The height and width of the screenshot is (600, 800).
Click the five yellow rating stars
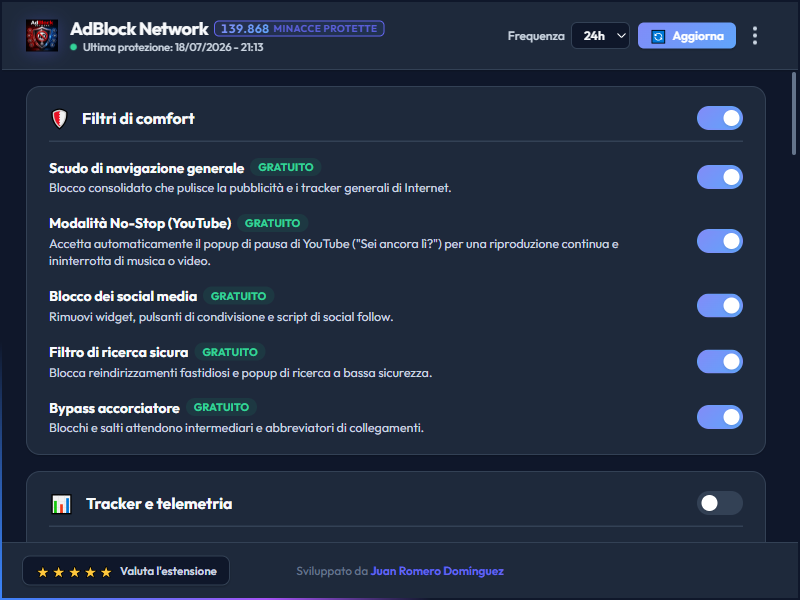coord(74,572)
